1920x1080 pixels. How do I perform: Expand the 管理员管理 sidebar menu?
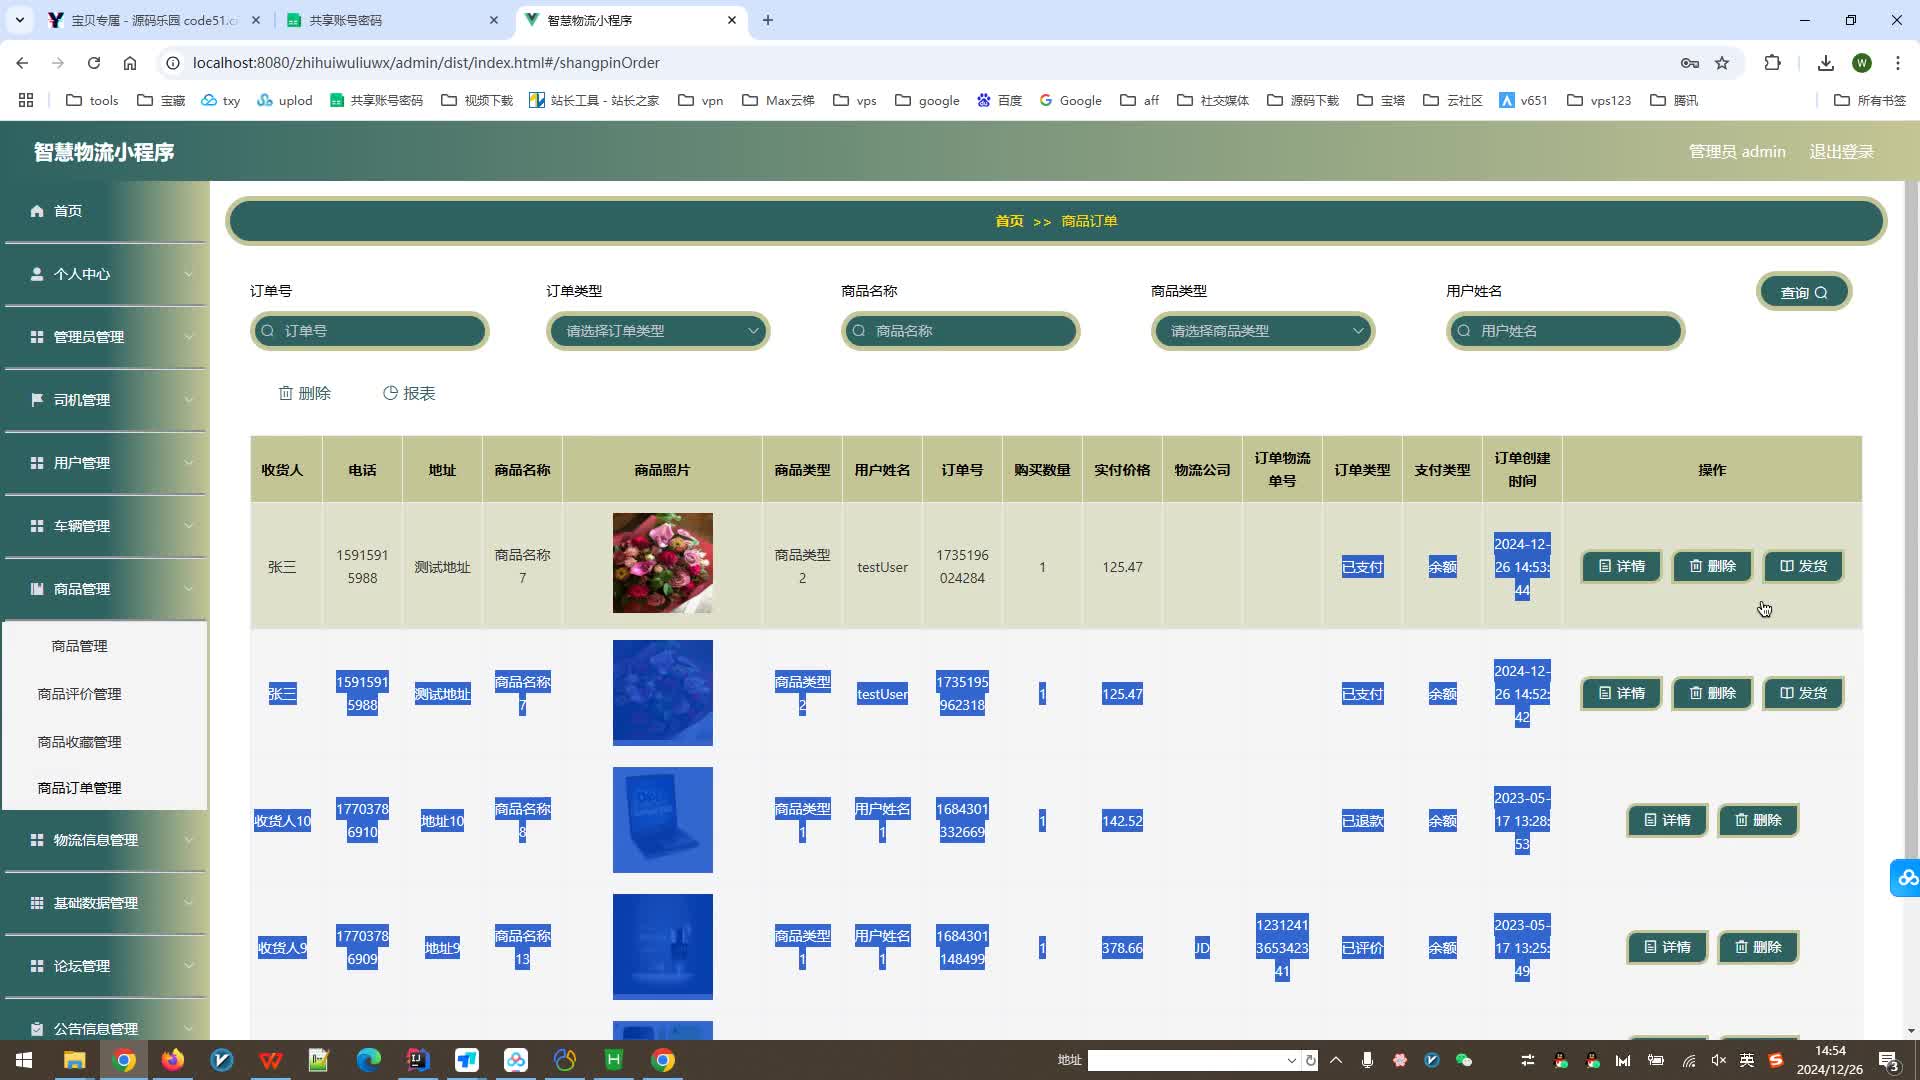(105, 337)
